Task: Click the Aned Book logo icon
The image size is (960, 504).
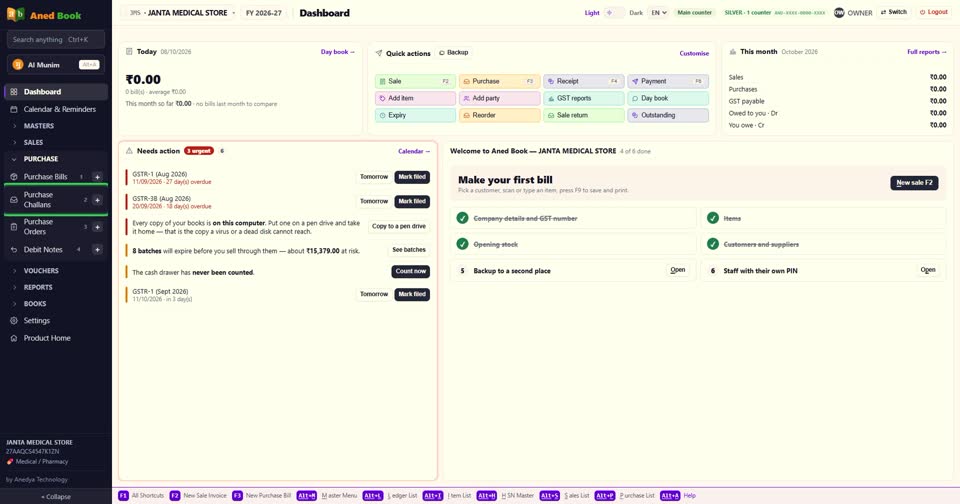Action: click(15, 14)
